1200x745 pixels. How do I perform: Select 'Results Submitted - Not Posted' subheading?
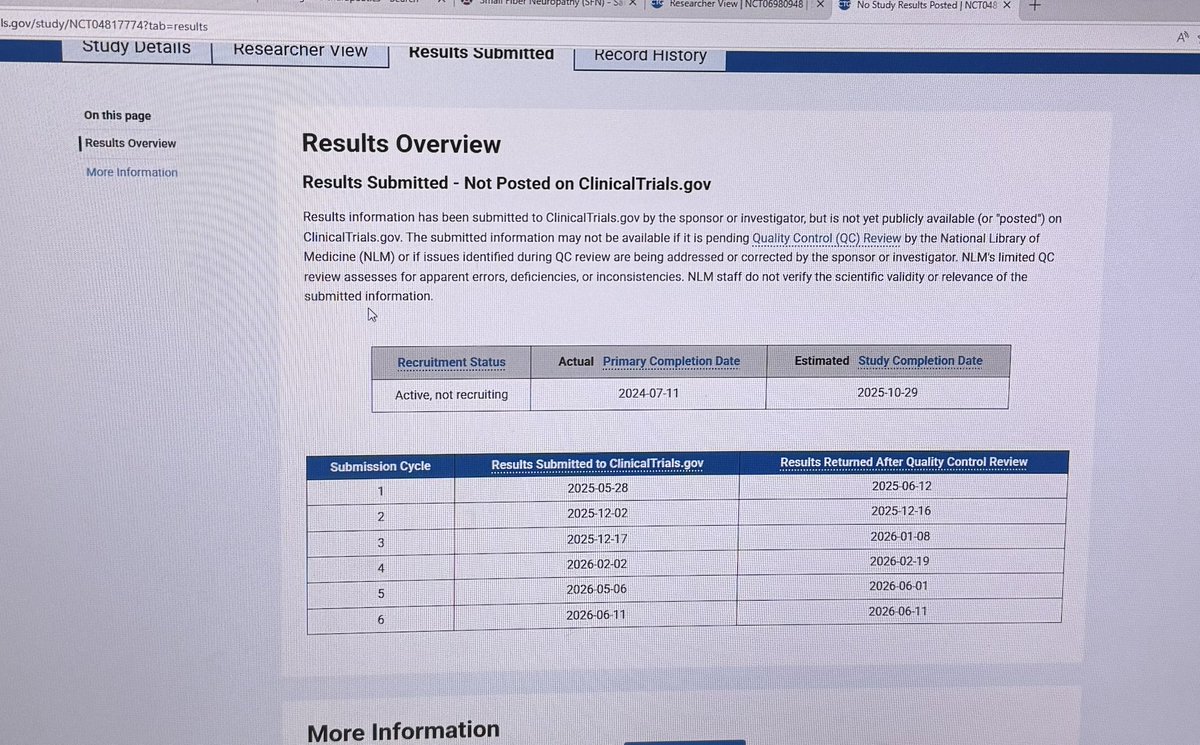tap(506, 183)
